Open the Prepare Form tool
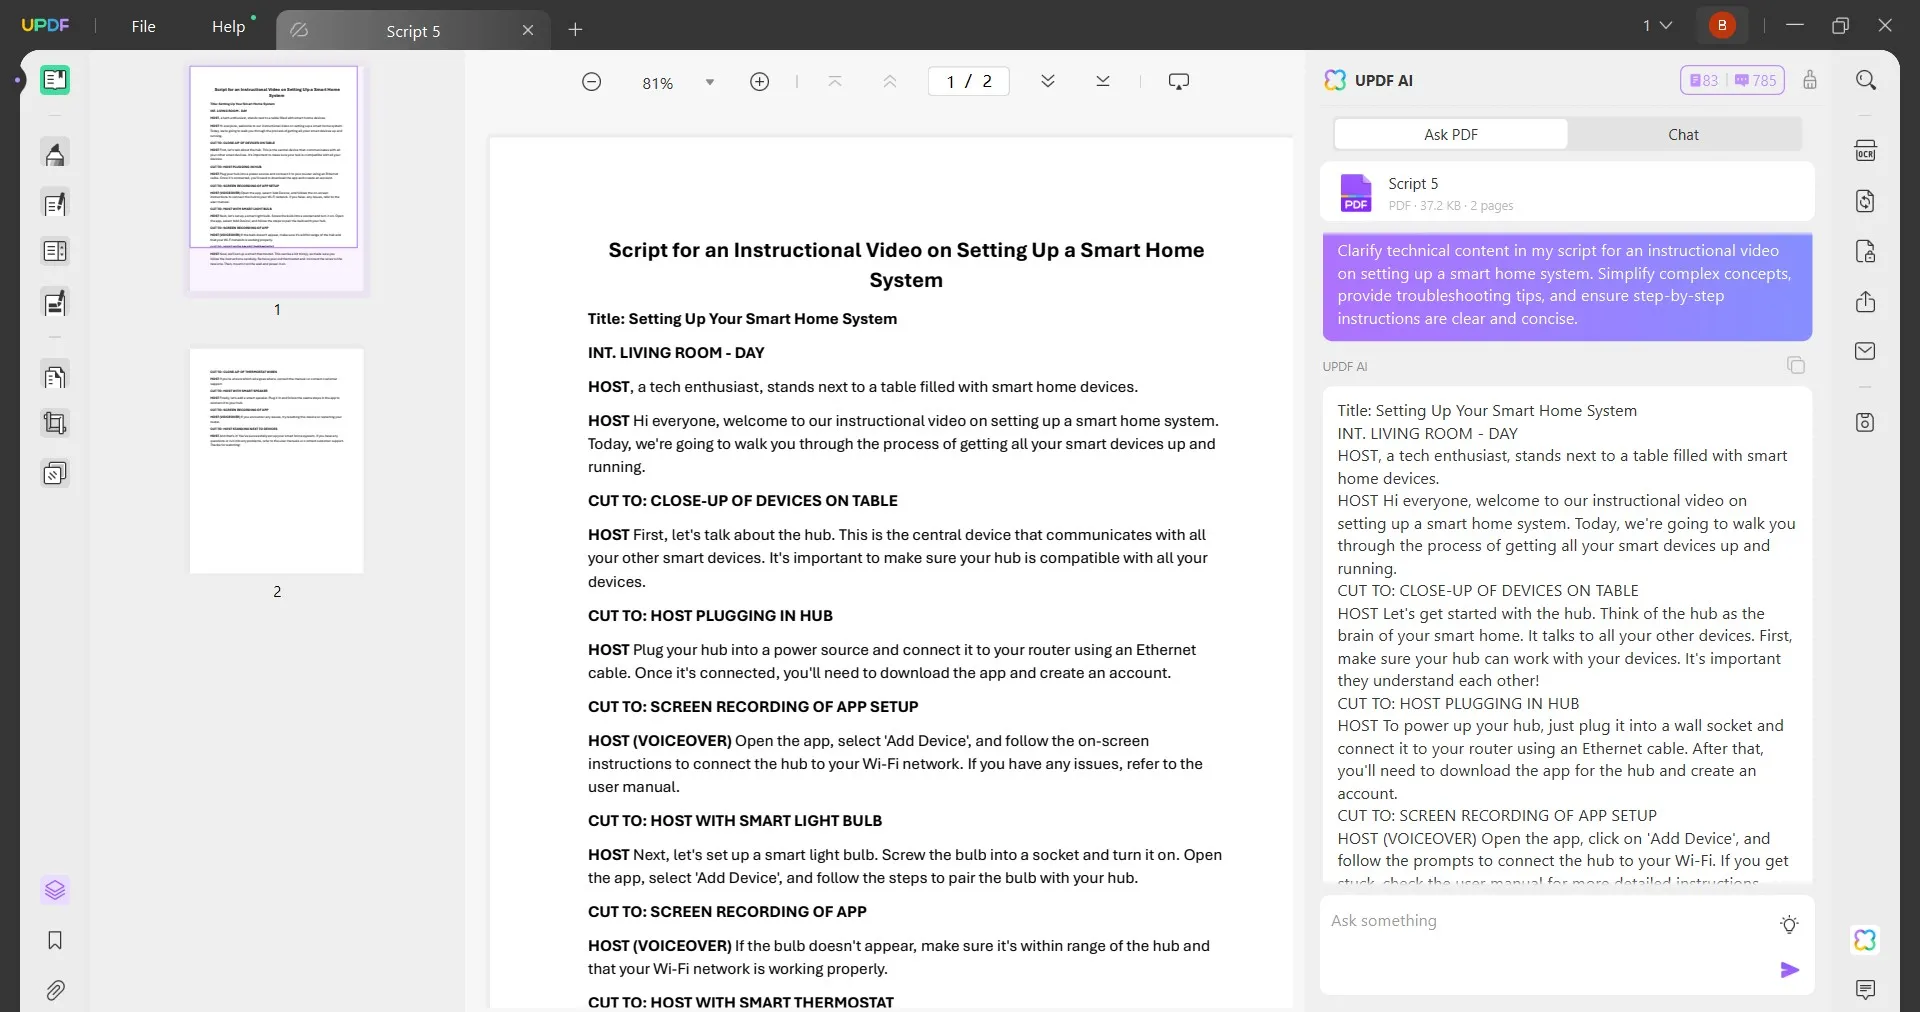The height and width of the screenshot is (1012, 1920). click(55, 252)
